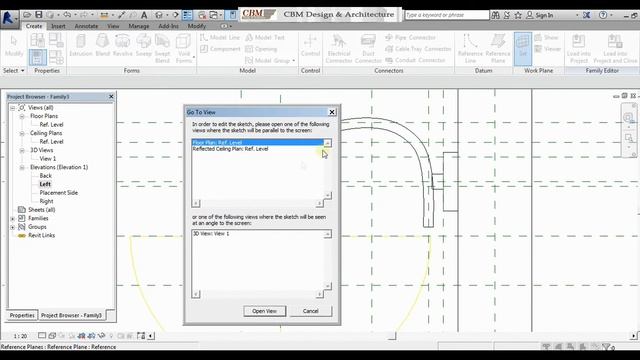The height and width of the screenshot is (360, 640).
Task: Select the Reference Line tool
Action: pos(470,48)
